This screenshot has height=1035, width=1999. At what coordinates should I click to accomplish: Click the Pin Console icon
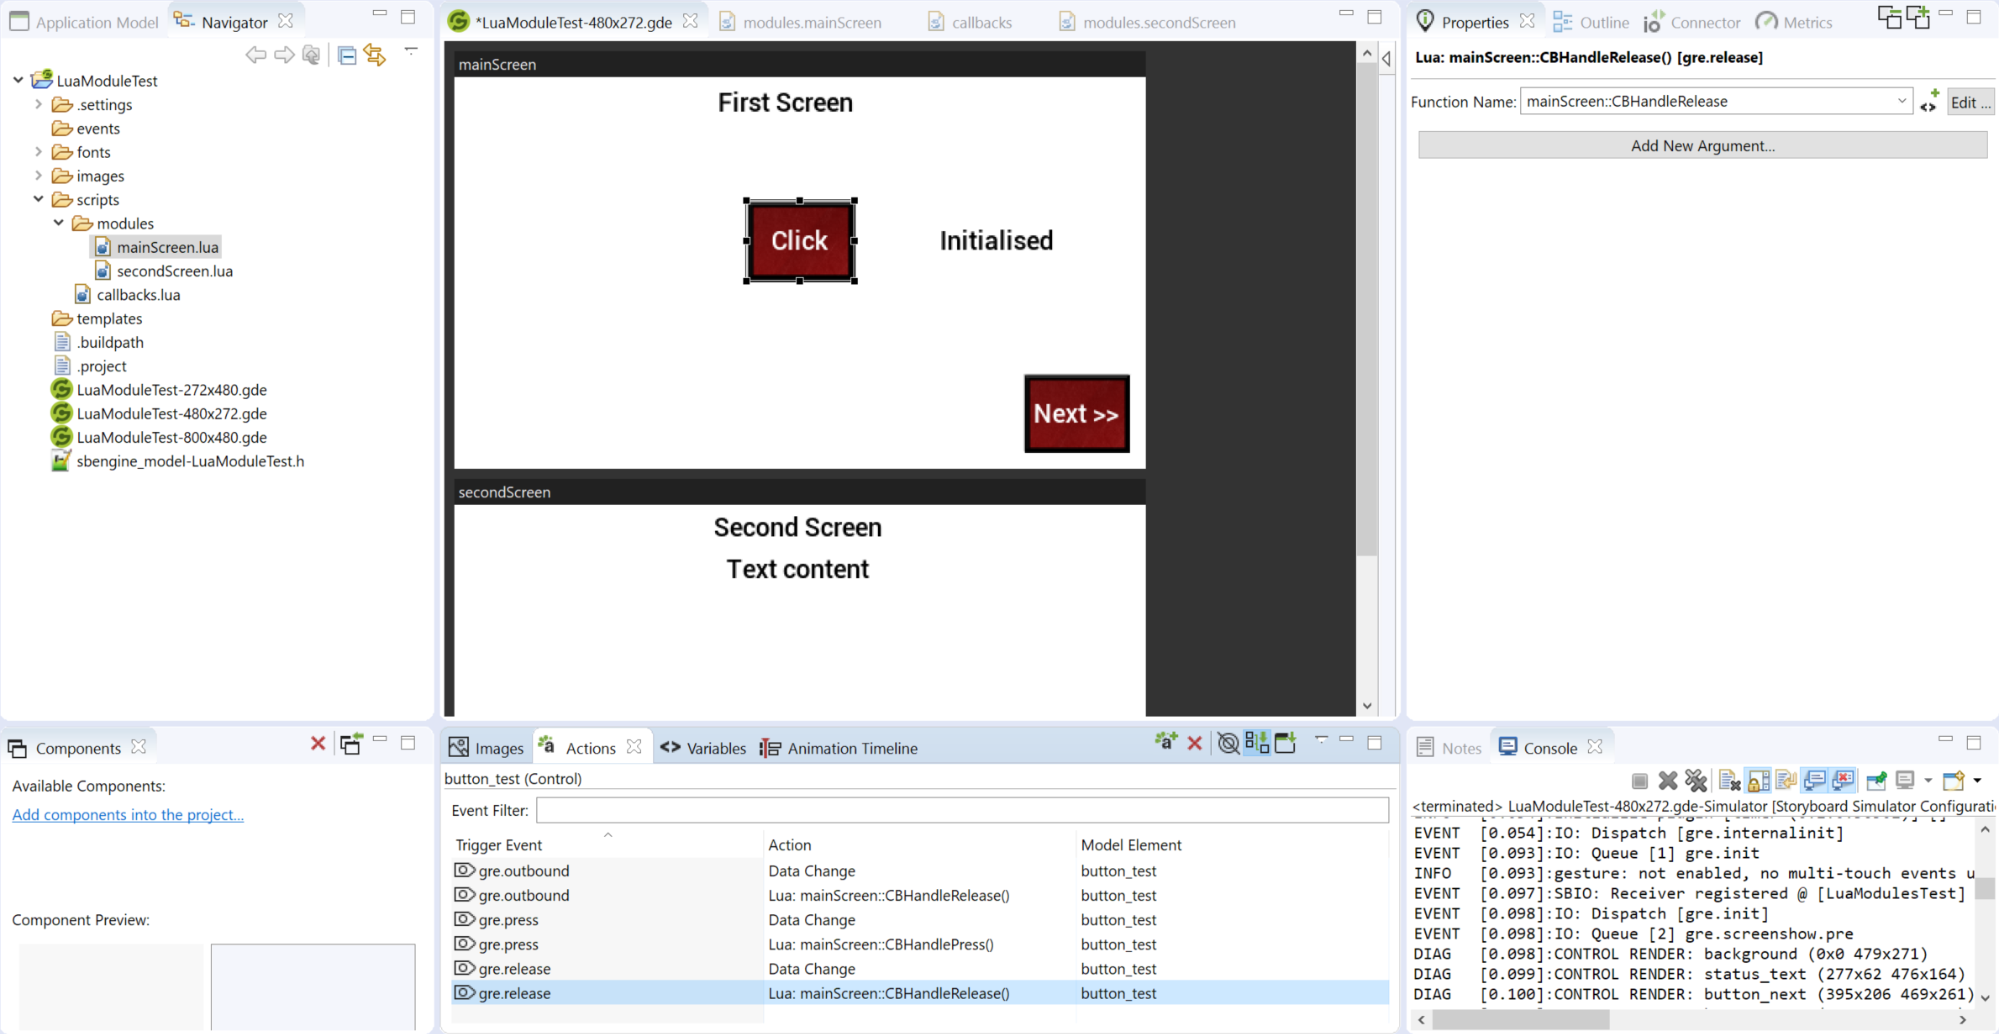pos(1876,781)
